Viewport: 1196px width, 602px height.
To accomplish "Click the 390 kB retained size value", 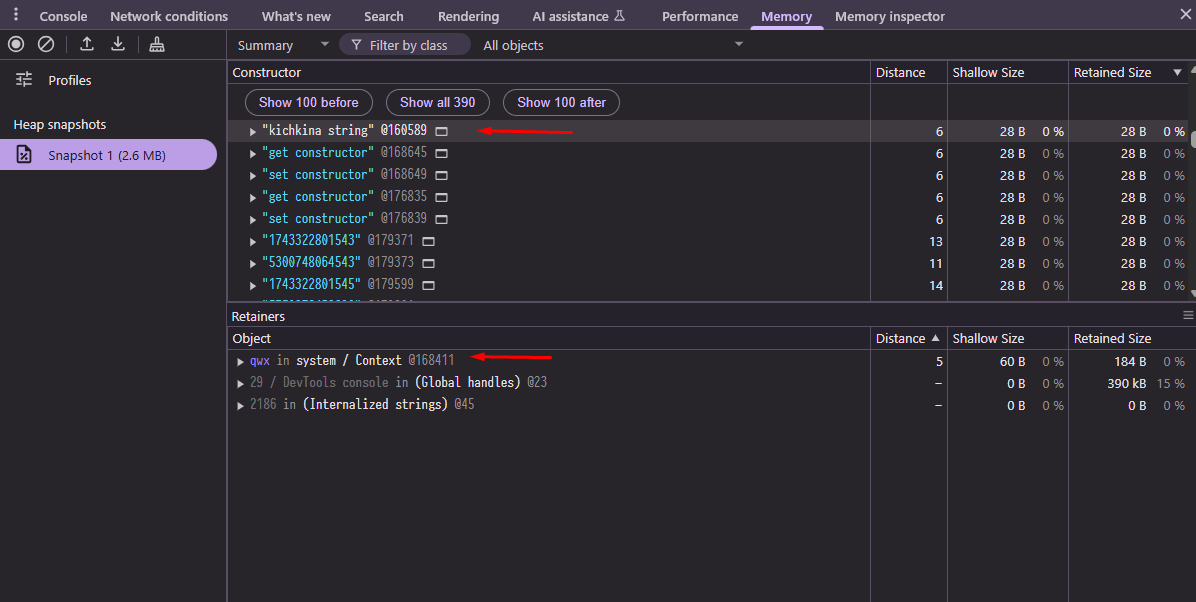I will [x=1127, y=383].
